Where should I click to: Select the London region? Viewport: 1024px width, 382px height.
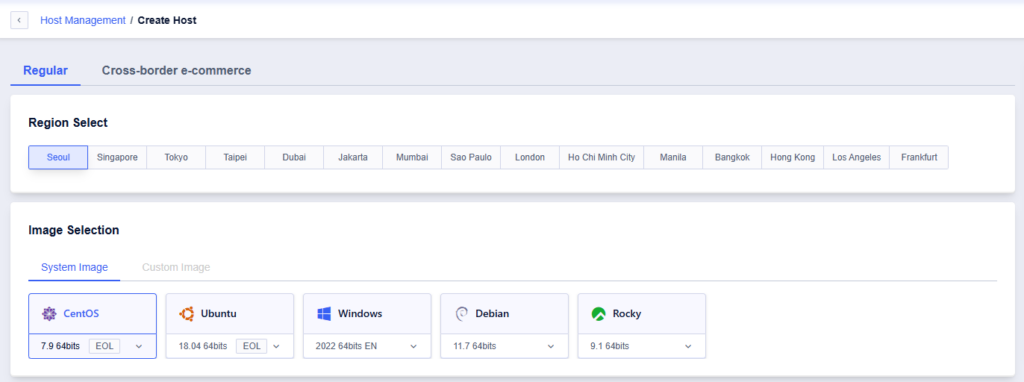tap(530, 157)
